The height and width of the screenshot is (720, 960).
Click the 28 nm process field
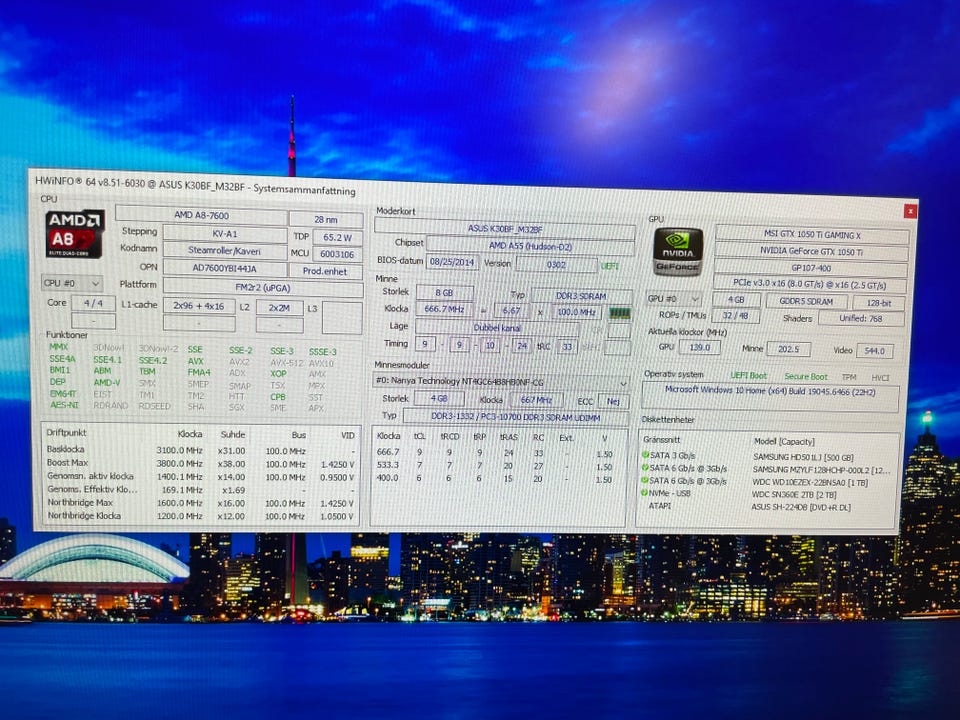326,219
